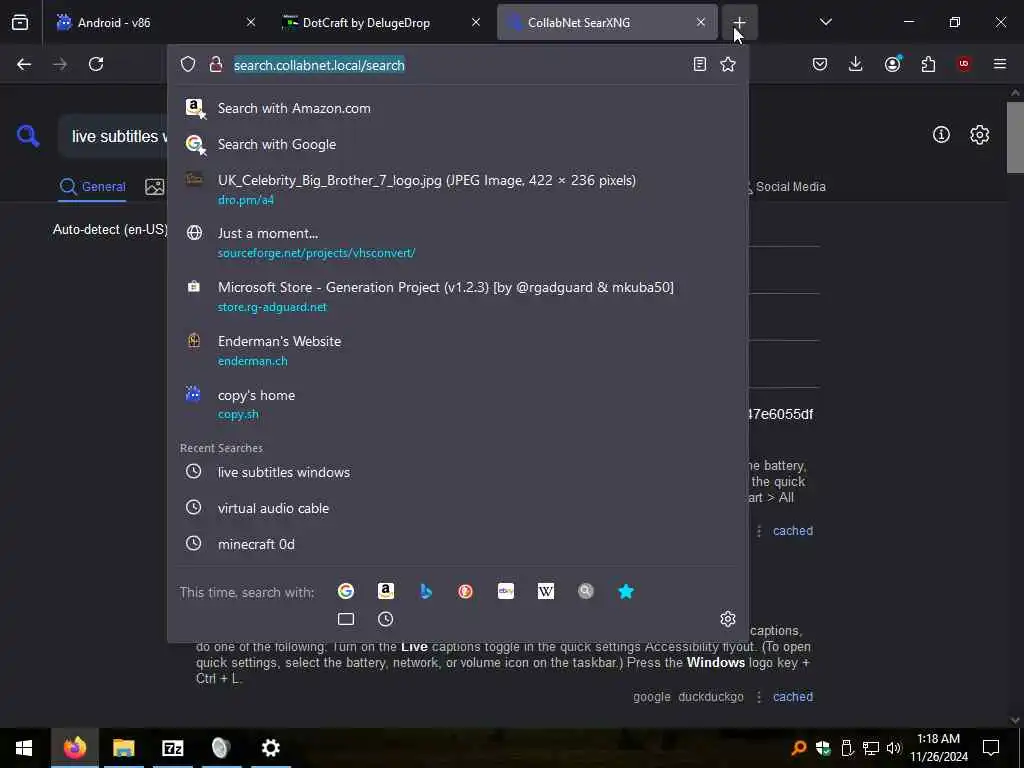Open SearXNG about info icon

point(941,135)
